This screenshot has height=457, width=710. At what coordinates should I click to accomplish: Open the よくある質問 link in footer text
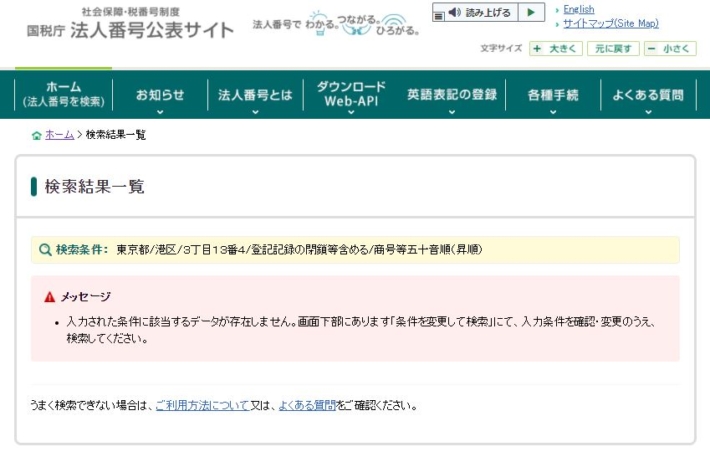tap(307, 405)
